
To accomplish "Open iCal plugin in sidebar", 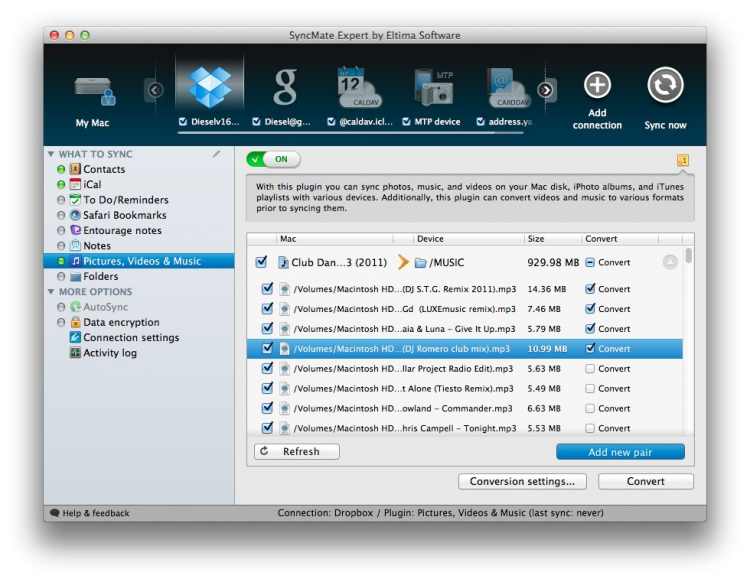I will 92,185.
